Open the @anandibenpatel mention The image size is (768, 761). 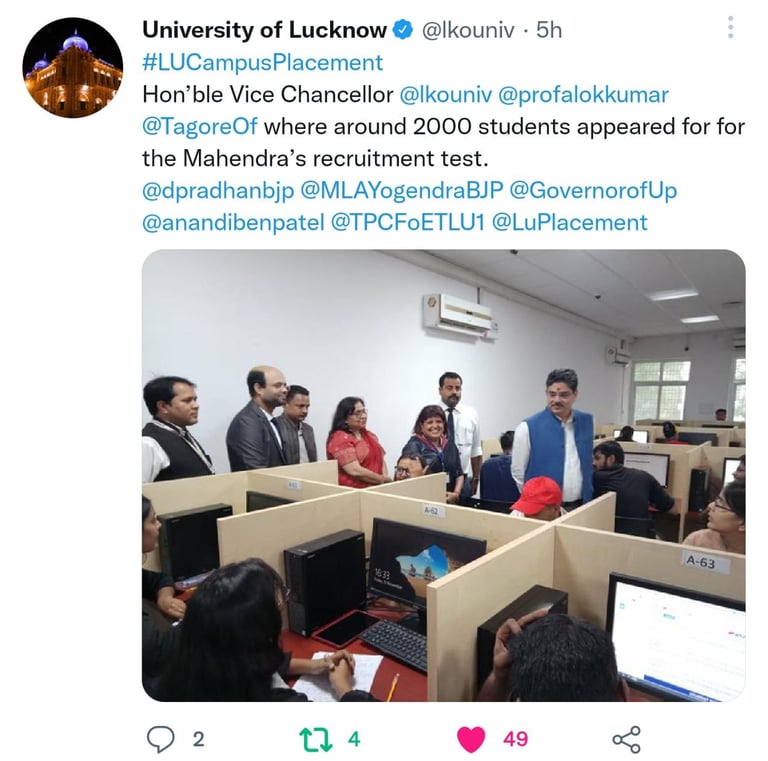(233, 223)
